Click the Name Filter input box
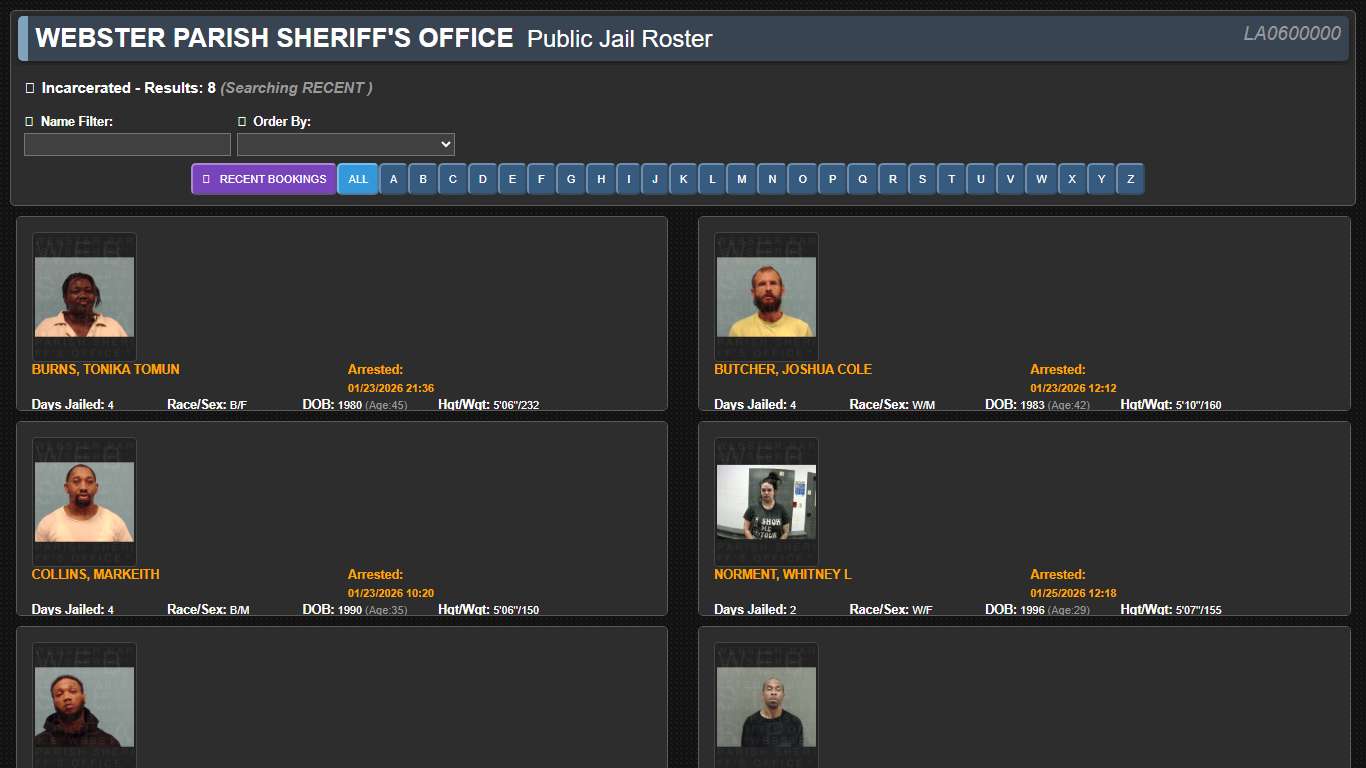This screenshot has width=1366, height=768. (126, 144)
